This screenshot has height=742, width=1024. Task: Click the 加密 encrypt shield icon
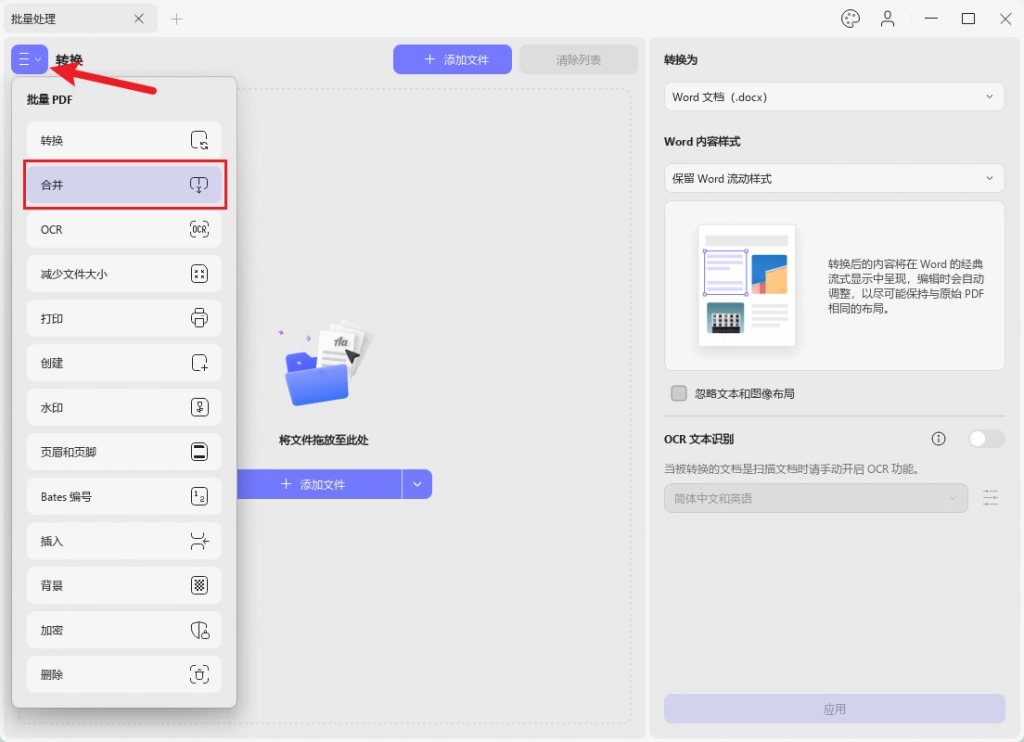coord(199,630)
